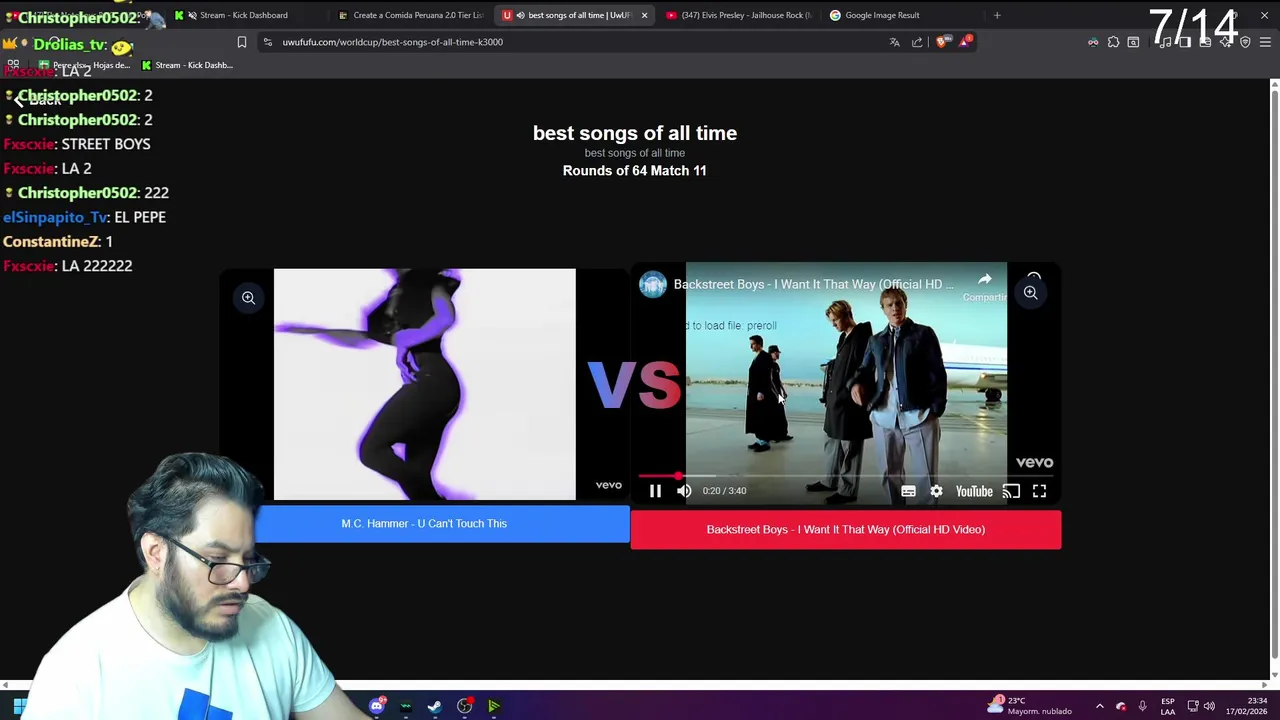Open the browser hamburger menu
The width and height of the screenshot is (1280, 720).
pos(1265,42)
